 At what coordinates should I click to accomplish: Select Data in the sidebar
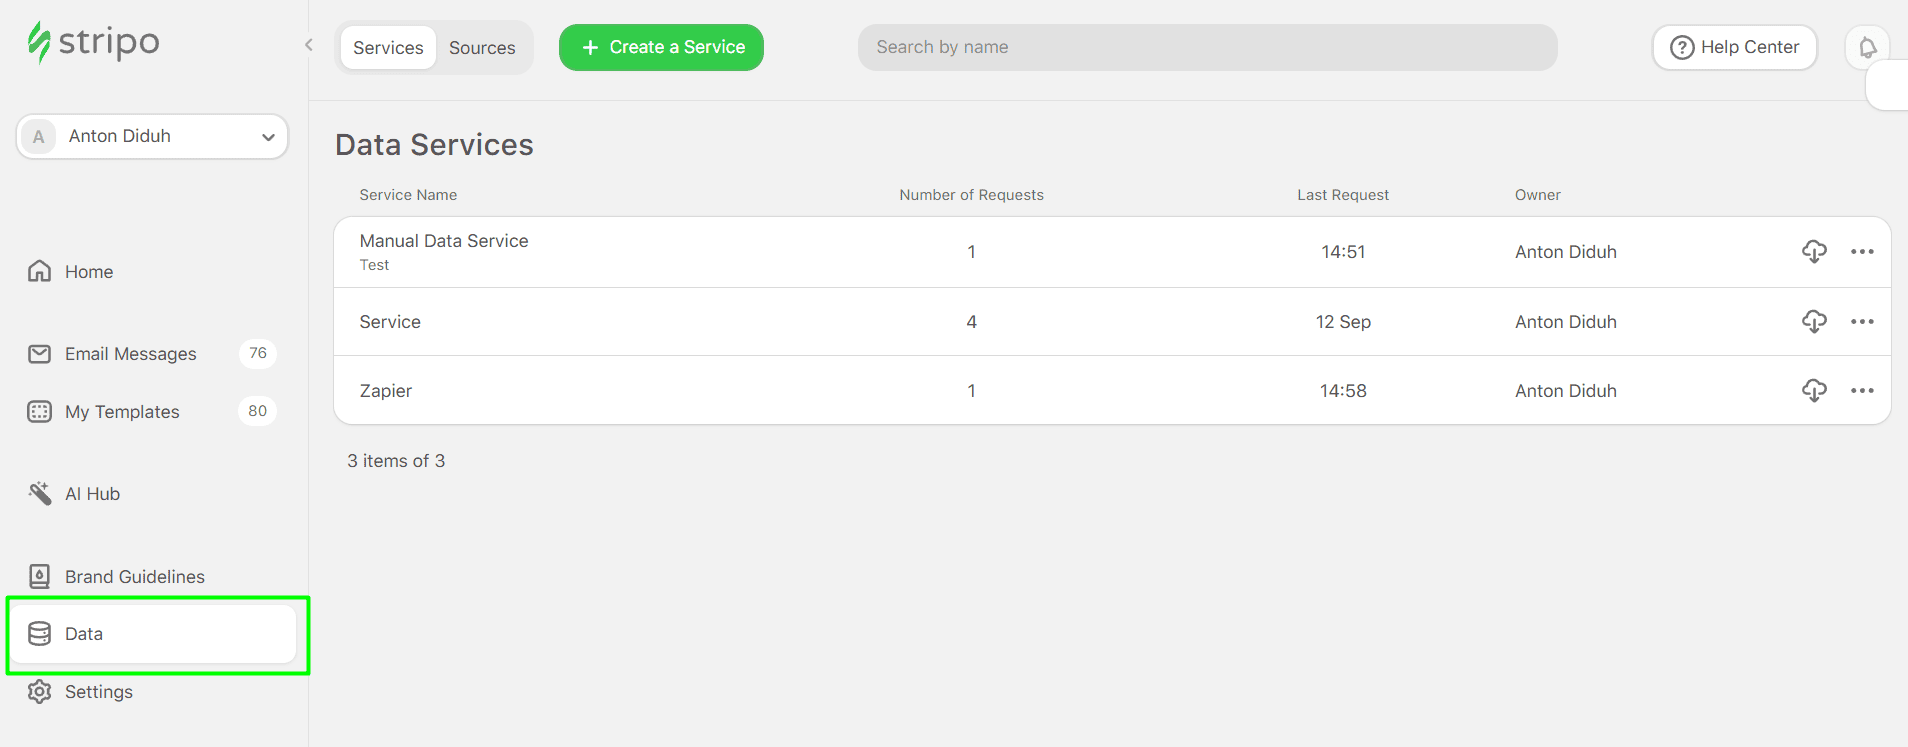[154, 634]
